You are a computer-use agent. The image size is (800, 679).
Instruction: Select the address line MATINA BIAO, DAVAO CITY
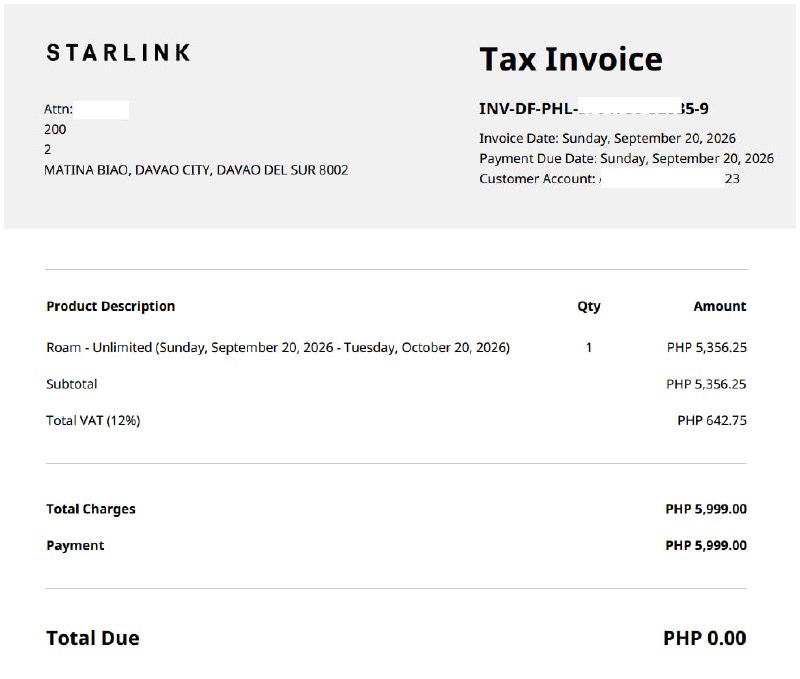[x=196, y=170]
